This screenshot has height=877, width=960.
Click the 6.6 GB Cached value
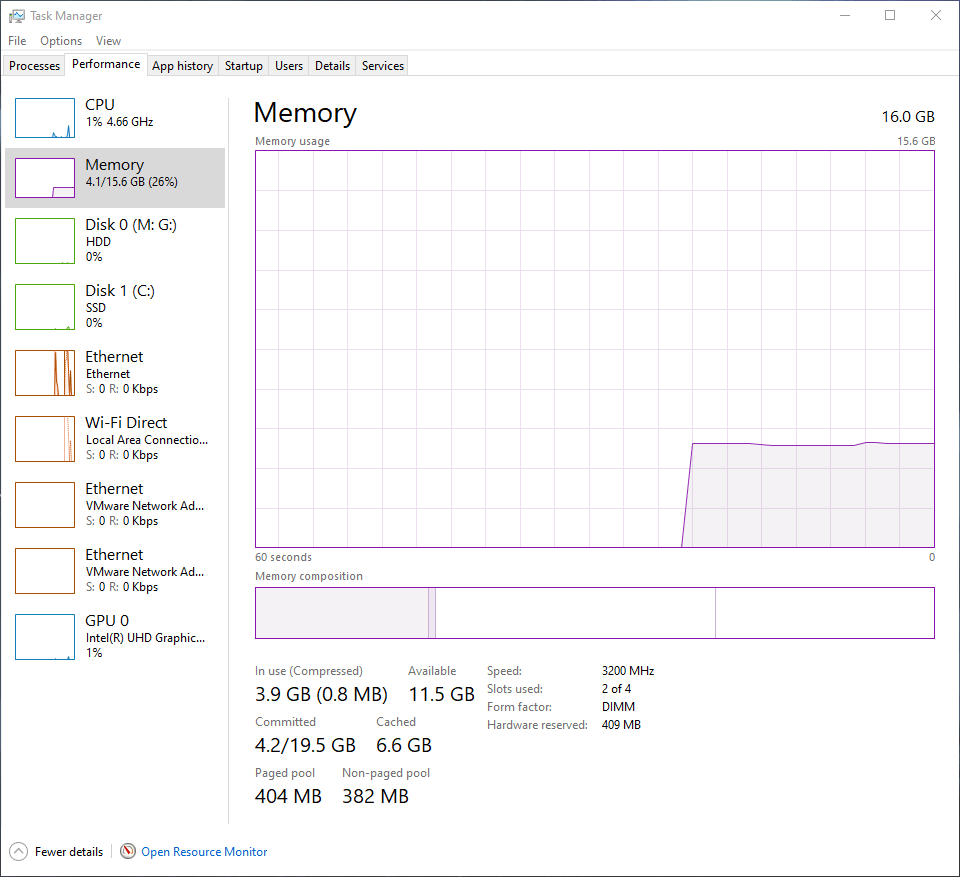pos(403,745)
